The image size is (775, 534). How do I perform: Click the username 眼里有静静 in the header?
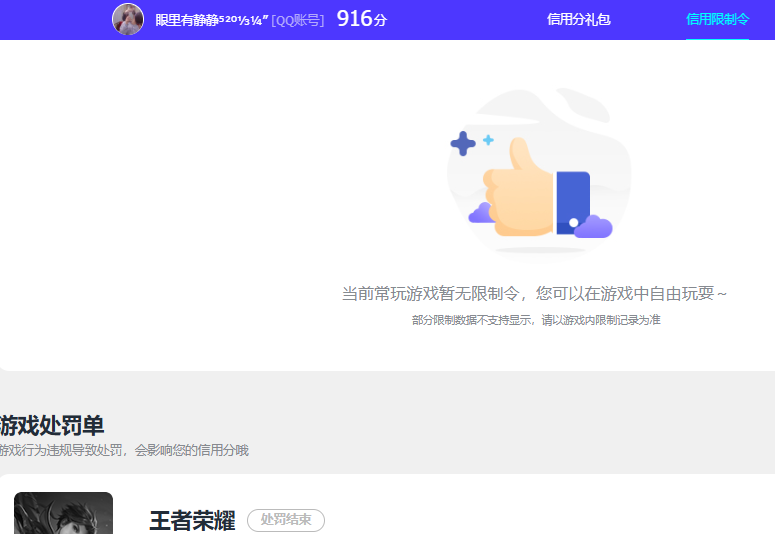click(x=212, y=20)
